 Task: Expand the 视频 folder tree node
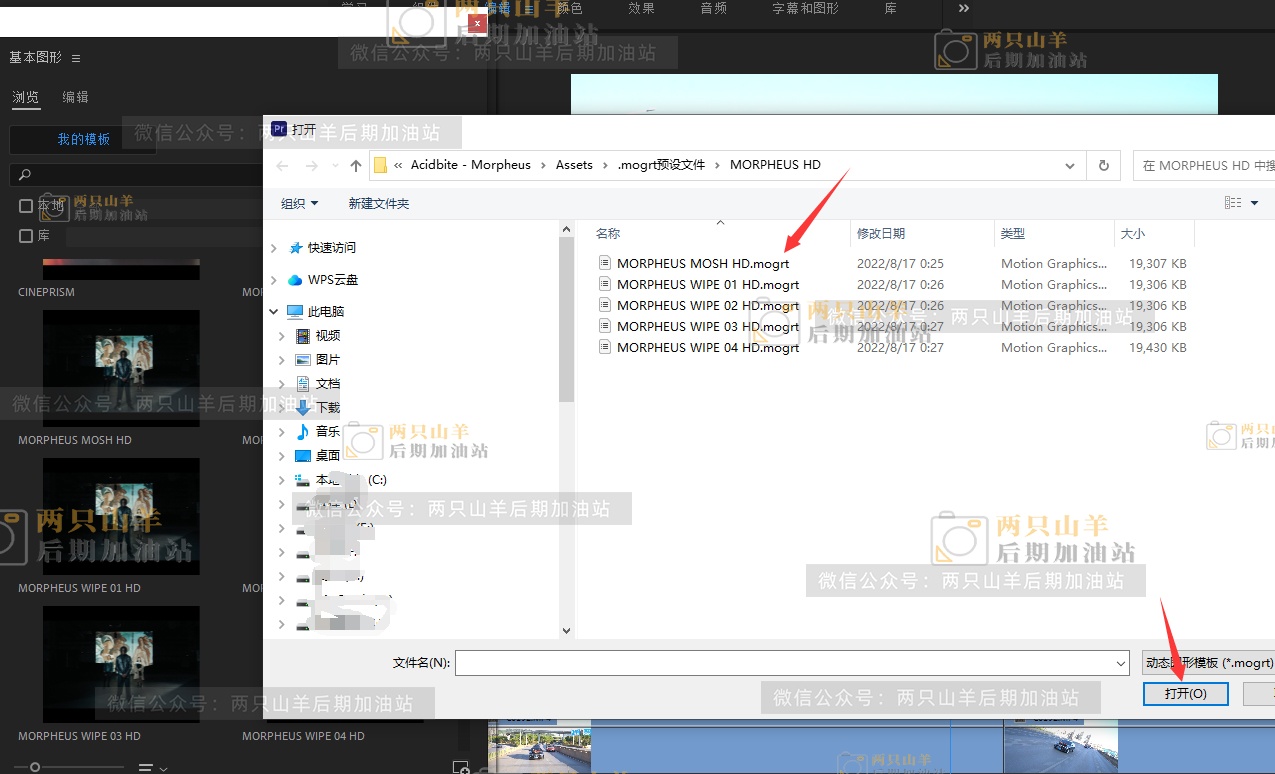pyautogui.click(x=282, y=336)
